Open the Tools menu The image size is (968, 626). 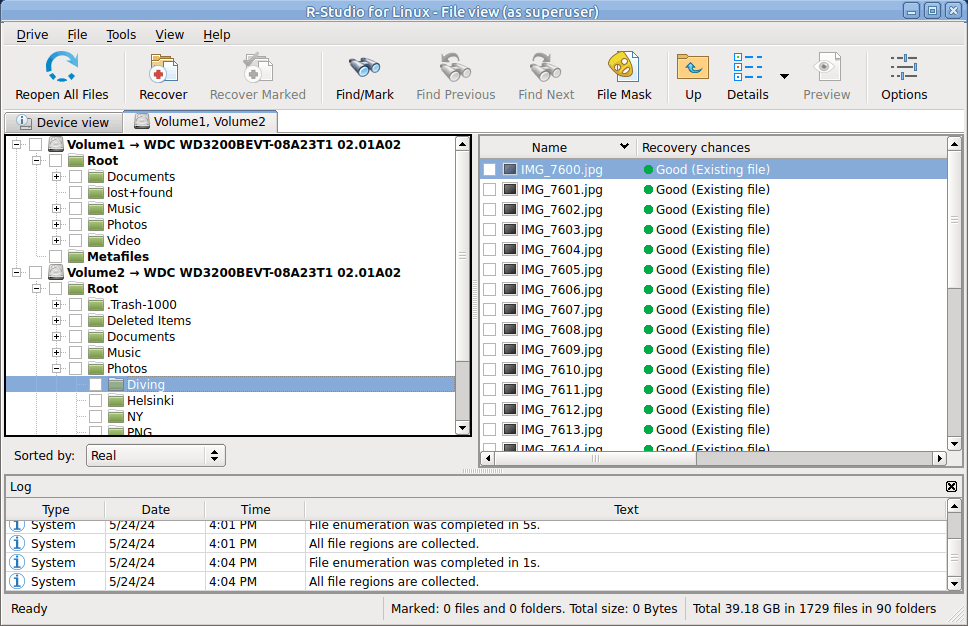[121, 35]
